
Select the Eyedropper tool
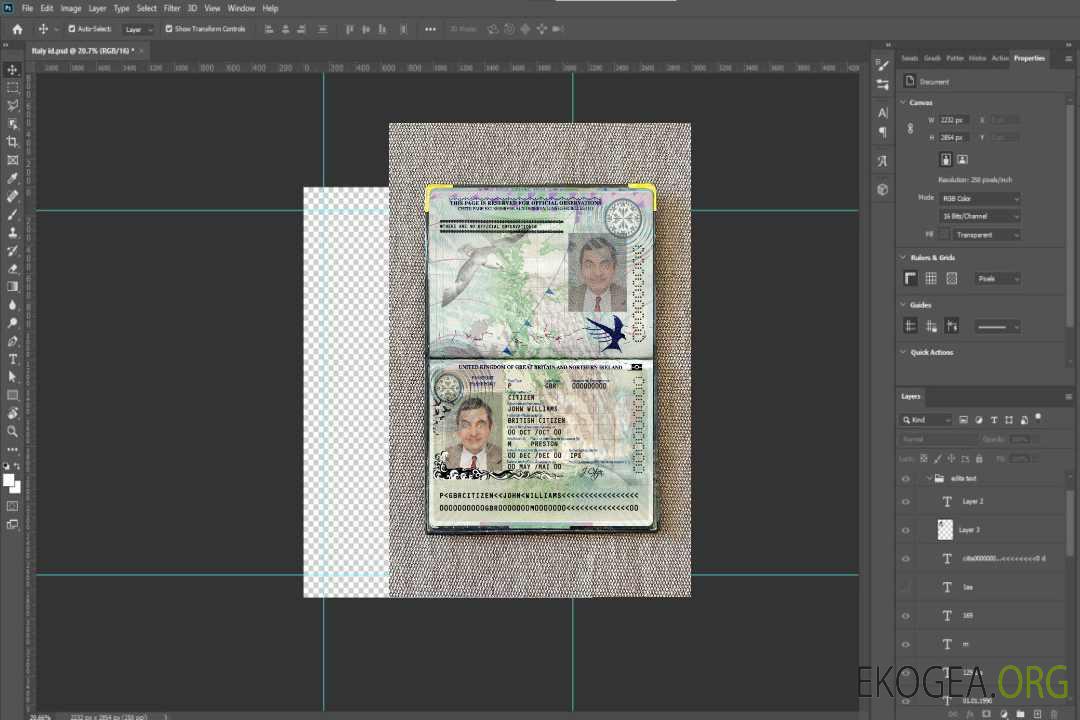click(12, 178)
